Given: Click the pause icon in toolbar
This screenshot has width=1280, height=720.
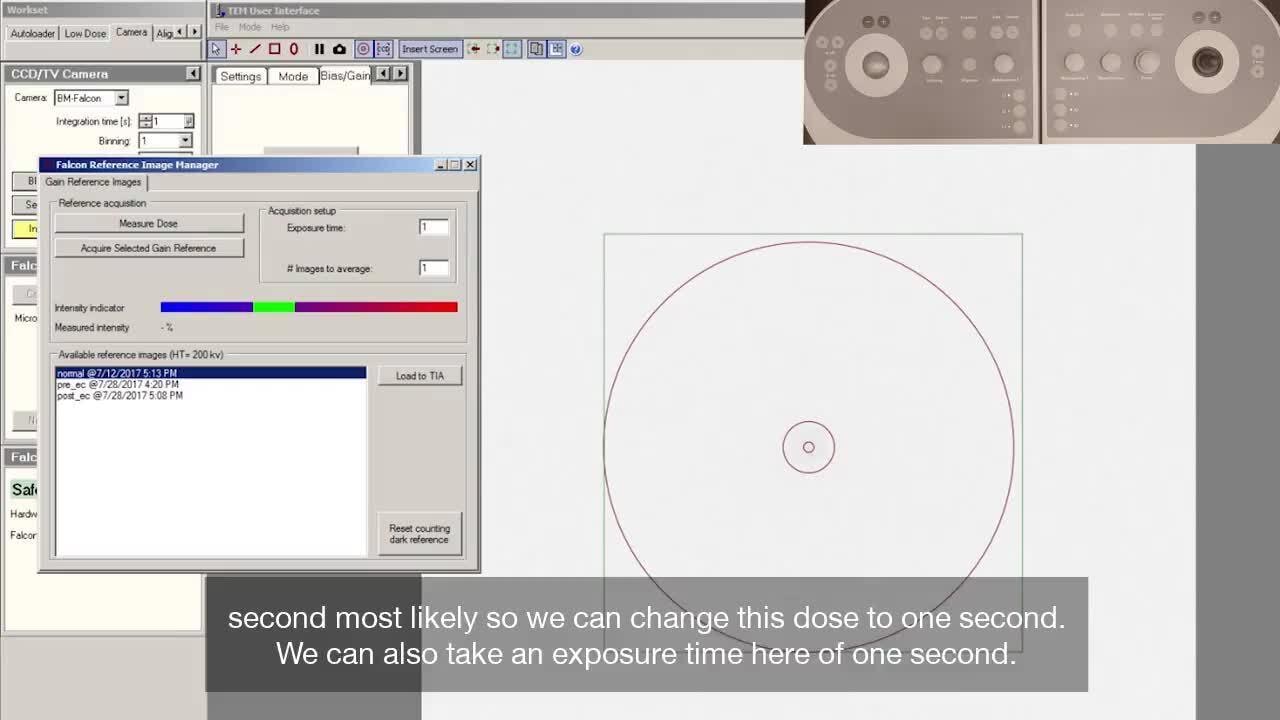Looking at the screenshot, I should tap(319, 49).
